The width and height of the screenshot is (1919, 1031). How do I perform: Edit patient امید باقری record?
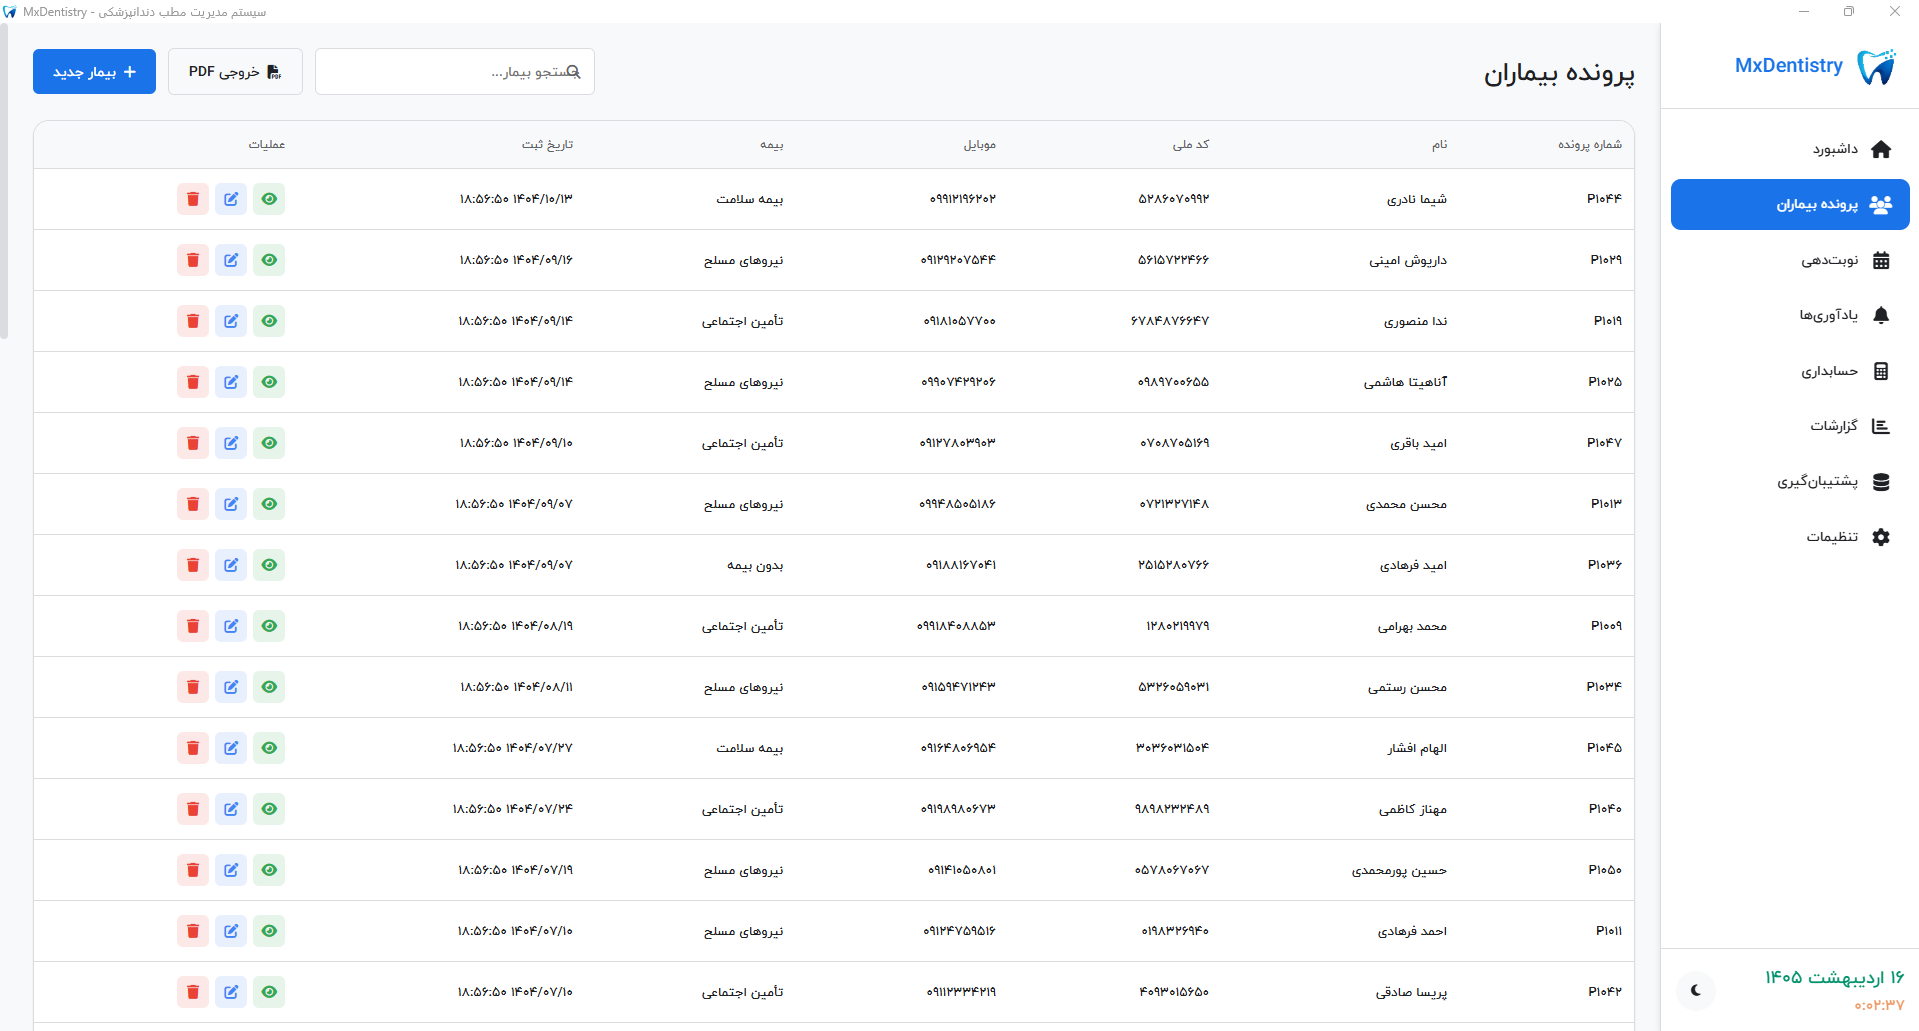pos(231,443)
